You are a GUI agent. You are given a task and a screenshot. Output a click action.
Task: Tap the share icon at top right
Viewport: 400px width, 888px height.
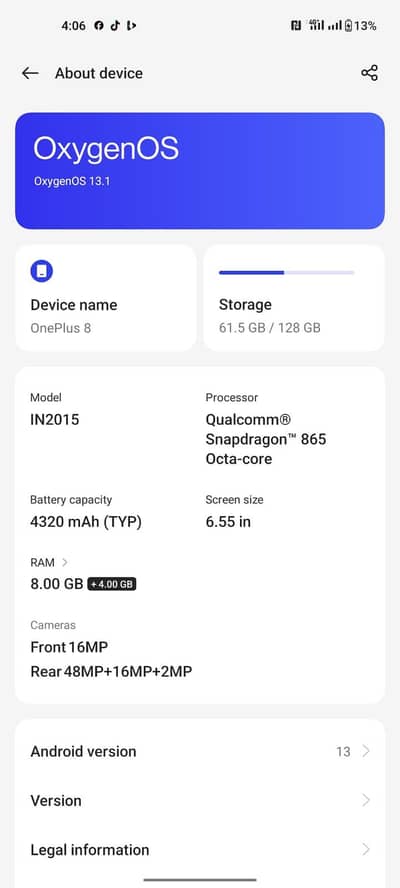(x=369, y=73)
